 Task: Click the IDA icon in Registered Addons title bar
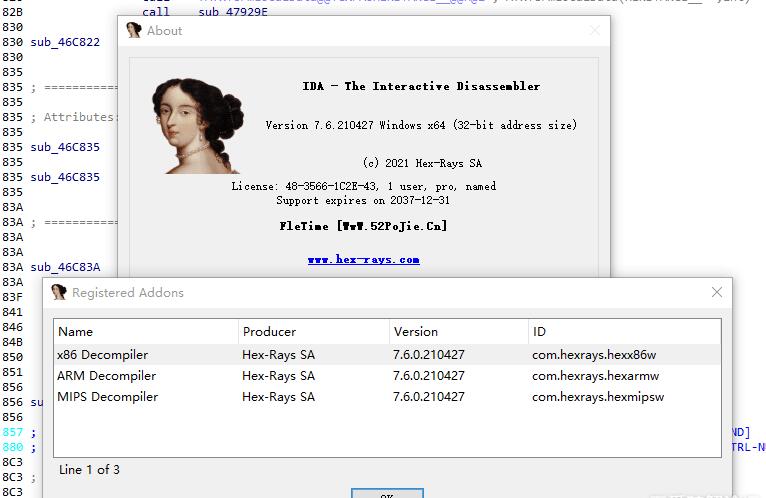[59, 292]
